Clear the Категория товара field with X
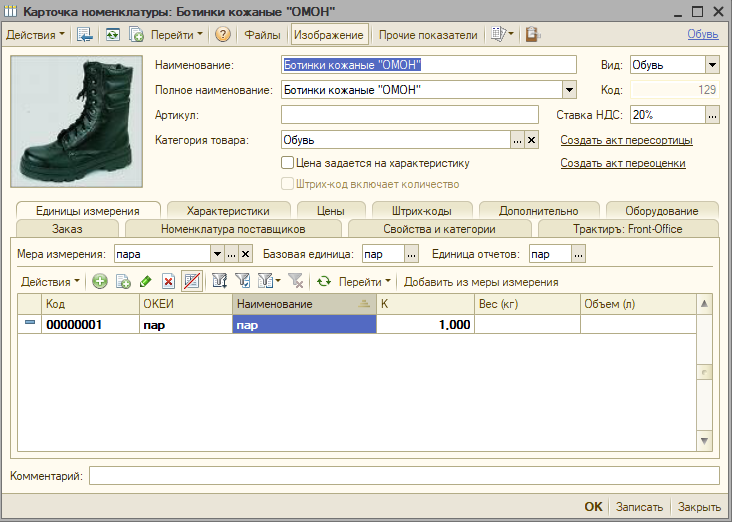This screenshot has height=522, width=732. pyautogui.click(x=532, y=140)
